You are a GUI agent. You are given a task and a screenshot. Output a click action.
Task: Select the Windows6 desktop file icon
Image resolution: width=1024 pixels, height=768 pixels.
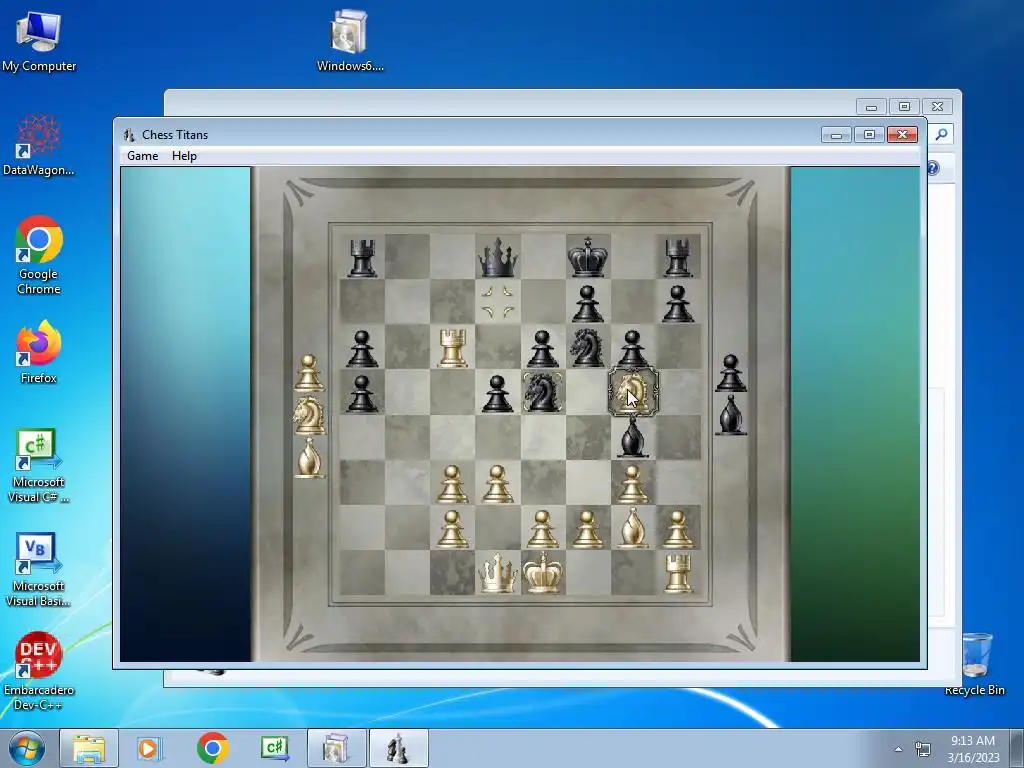tap(350, 40)
